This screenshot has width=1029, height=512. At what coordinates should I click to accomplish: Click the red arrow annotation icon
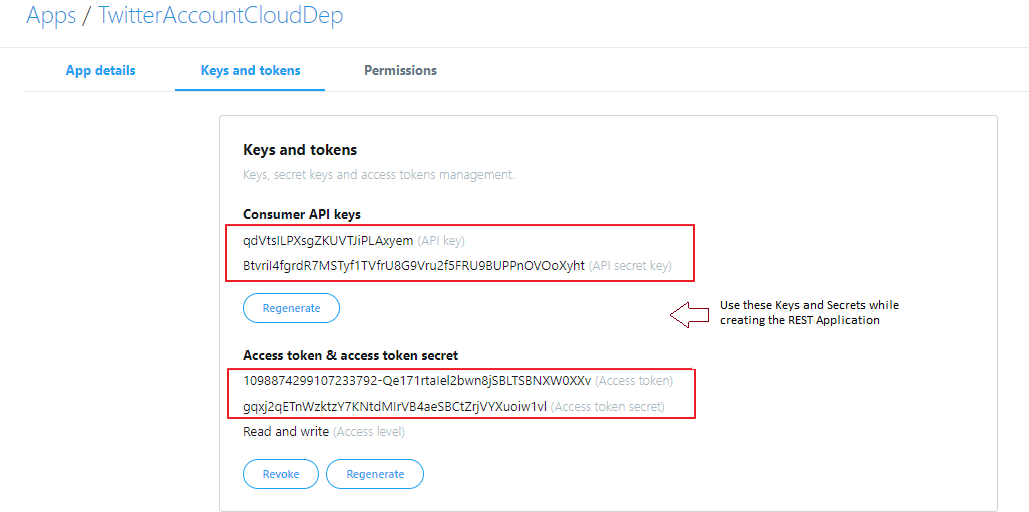pyautogui.click(x=688, y=314)
